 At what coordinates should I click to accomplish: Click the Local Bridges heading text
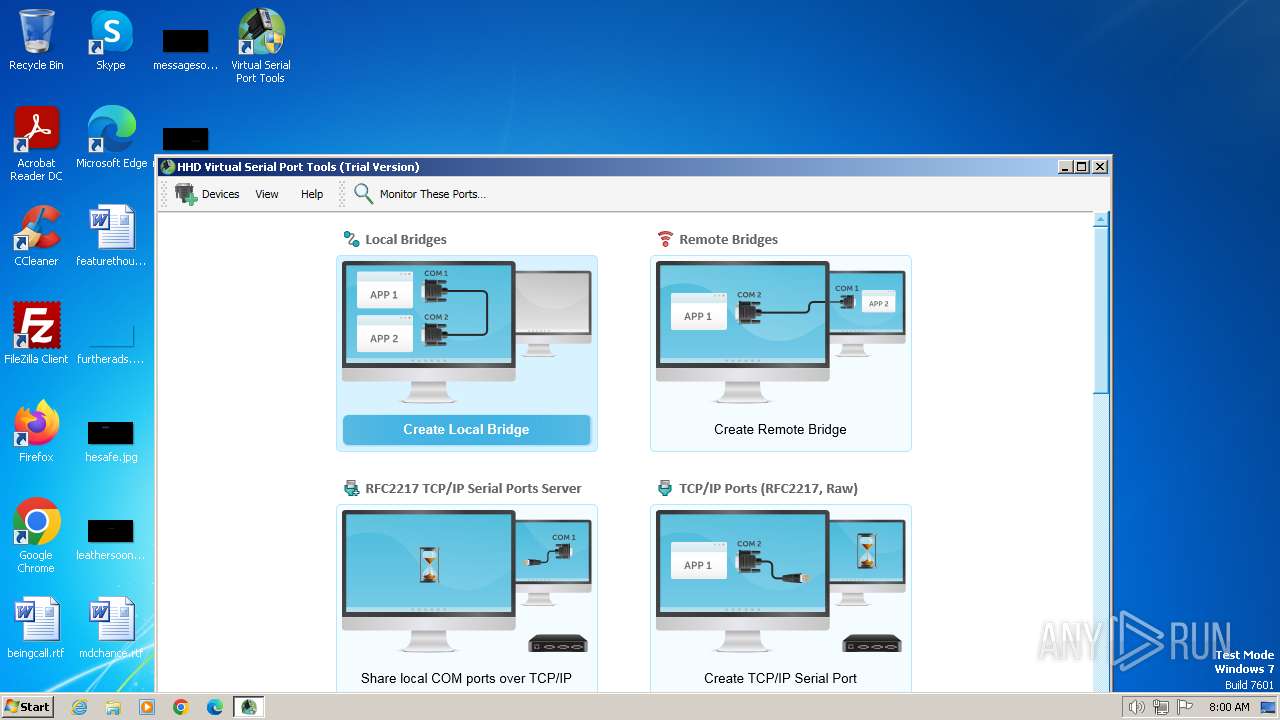coord(406,239)
